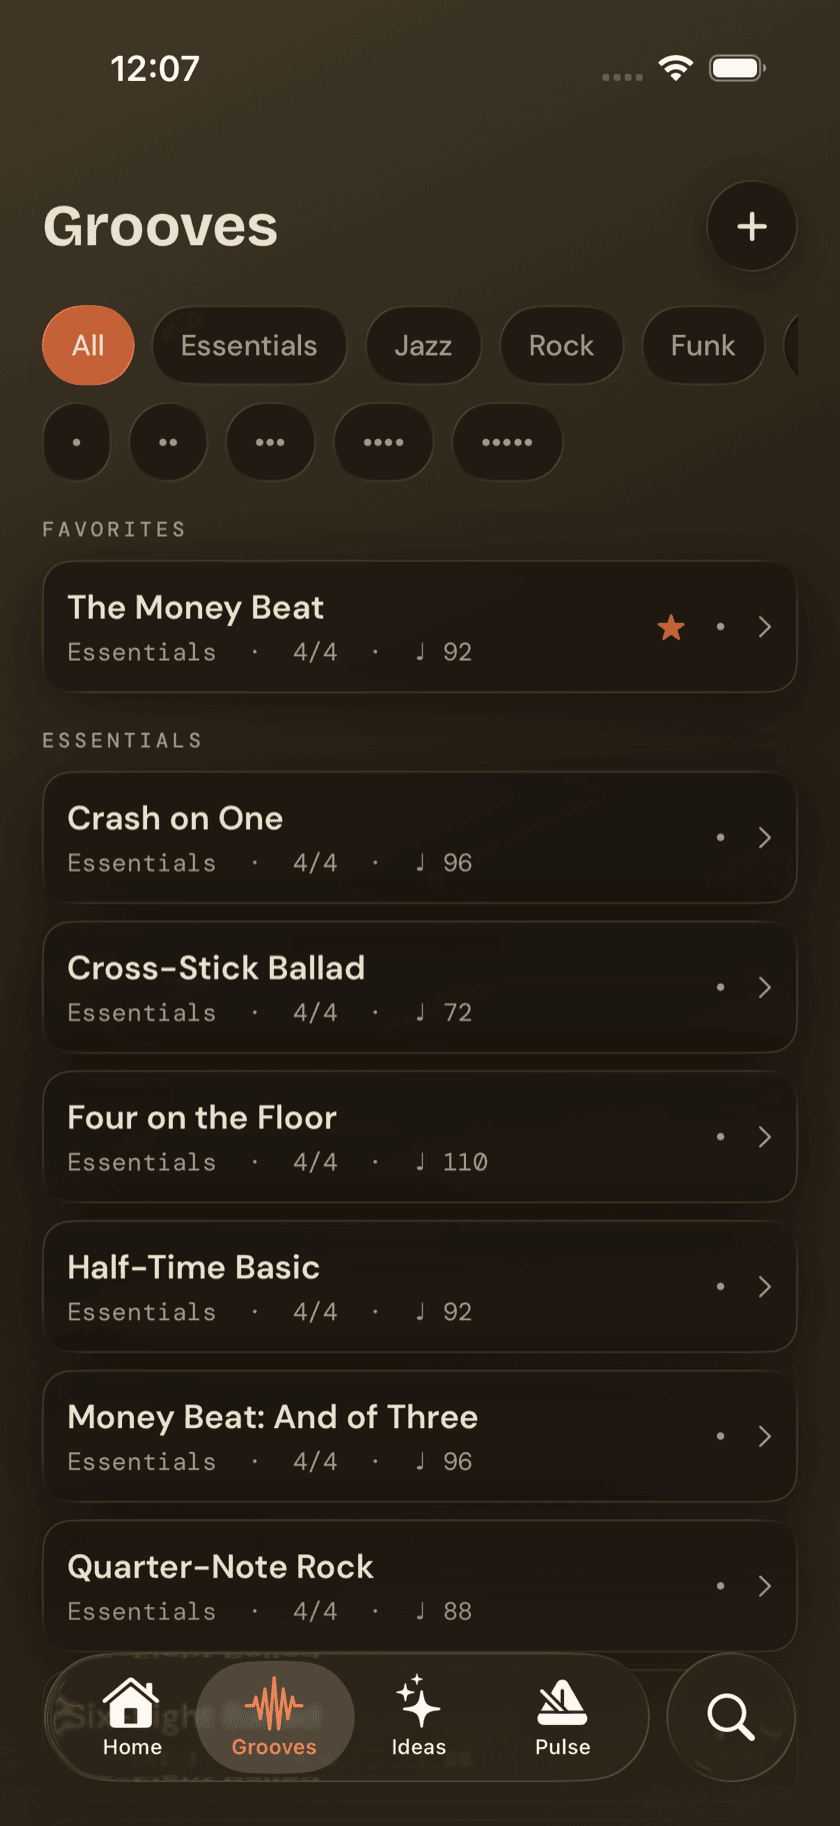The image size is (840, 1826).
Task: Select the Grooves waveform tab
Action: pyautogui.click(x=275, y=1717)
